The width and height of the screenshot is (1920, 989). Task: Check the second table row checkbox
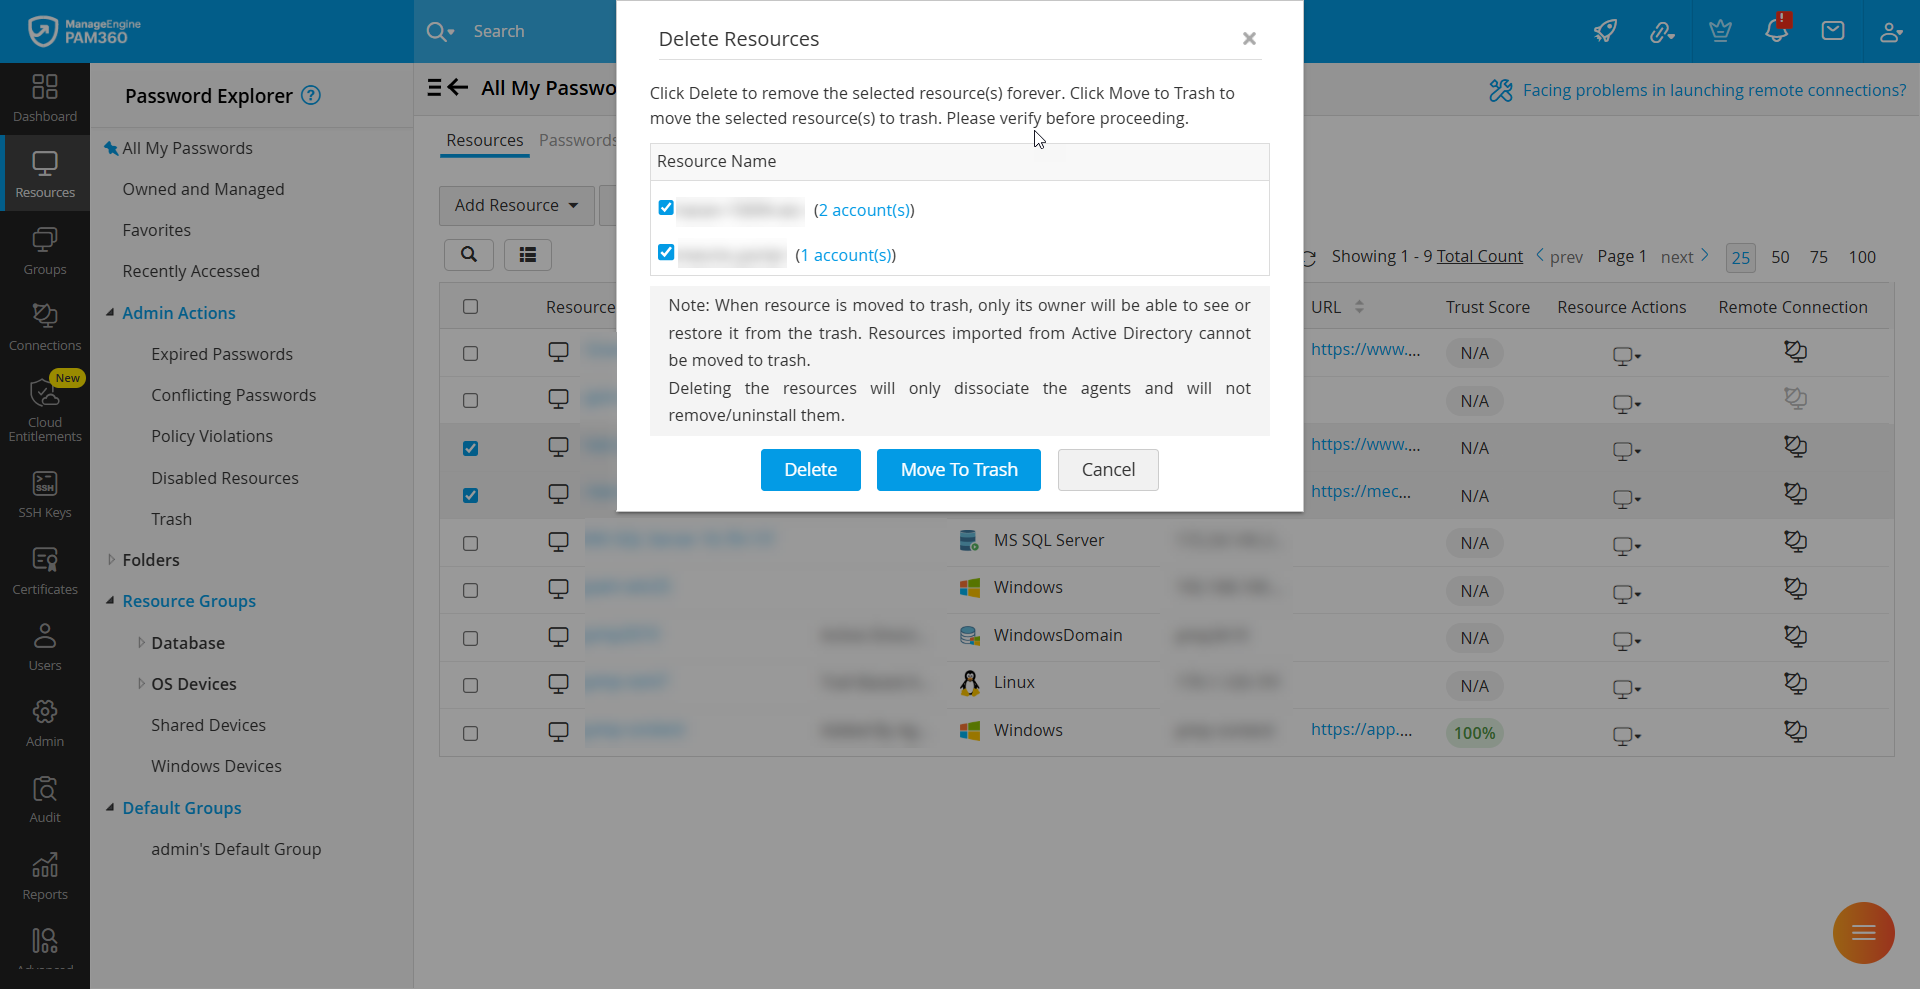point(471,401)
